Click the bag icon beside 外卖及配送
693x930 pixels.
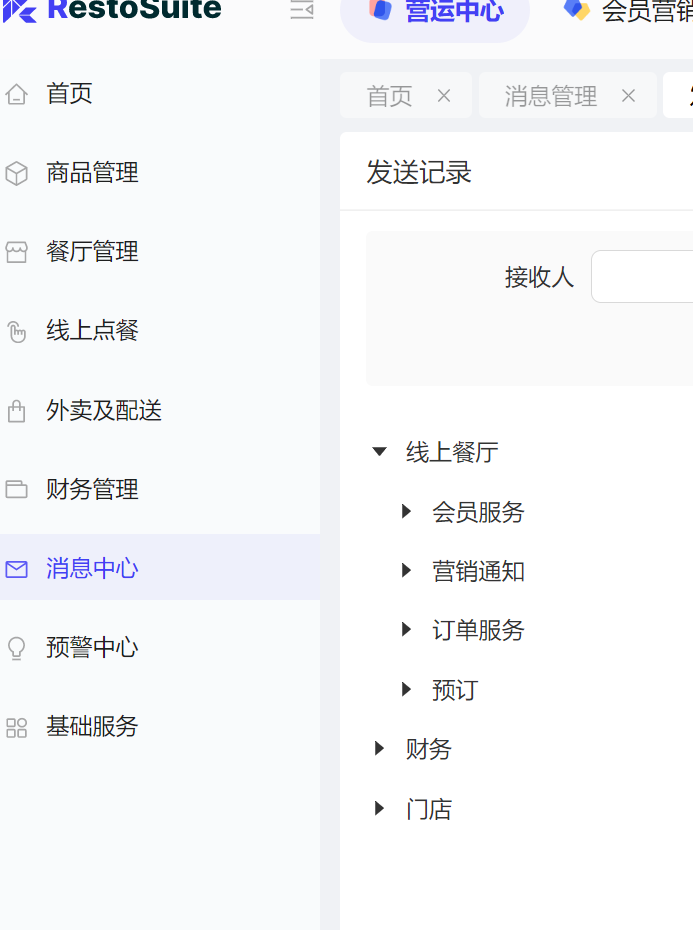(x=16, y=411)
